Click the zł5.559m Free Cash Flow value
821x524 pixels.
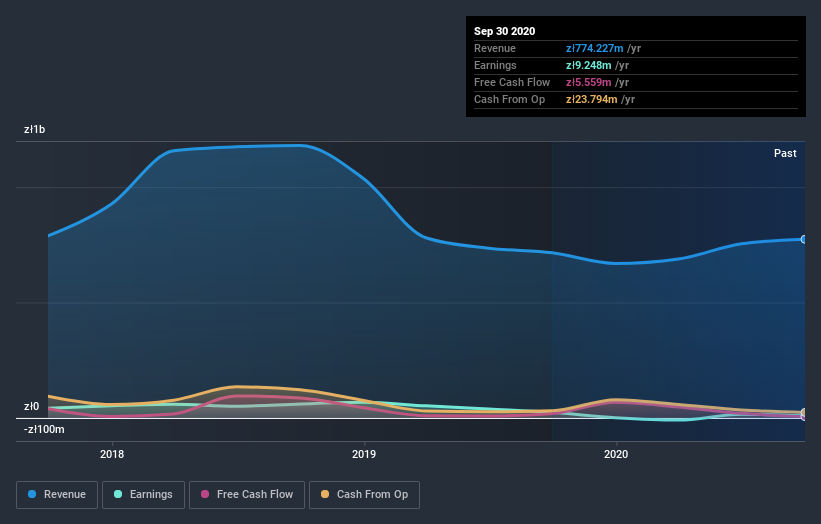coord(589,82)
